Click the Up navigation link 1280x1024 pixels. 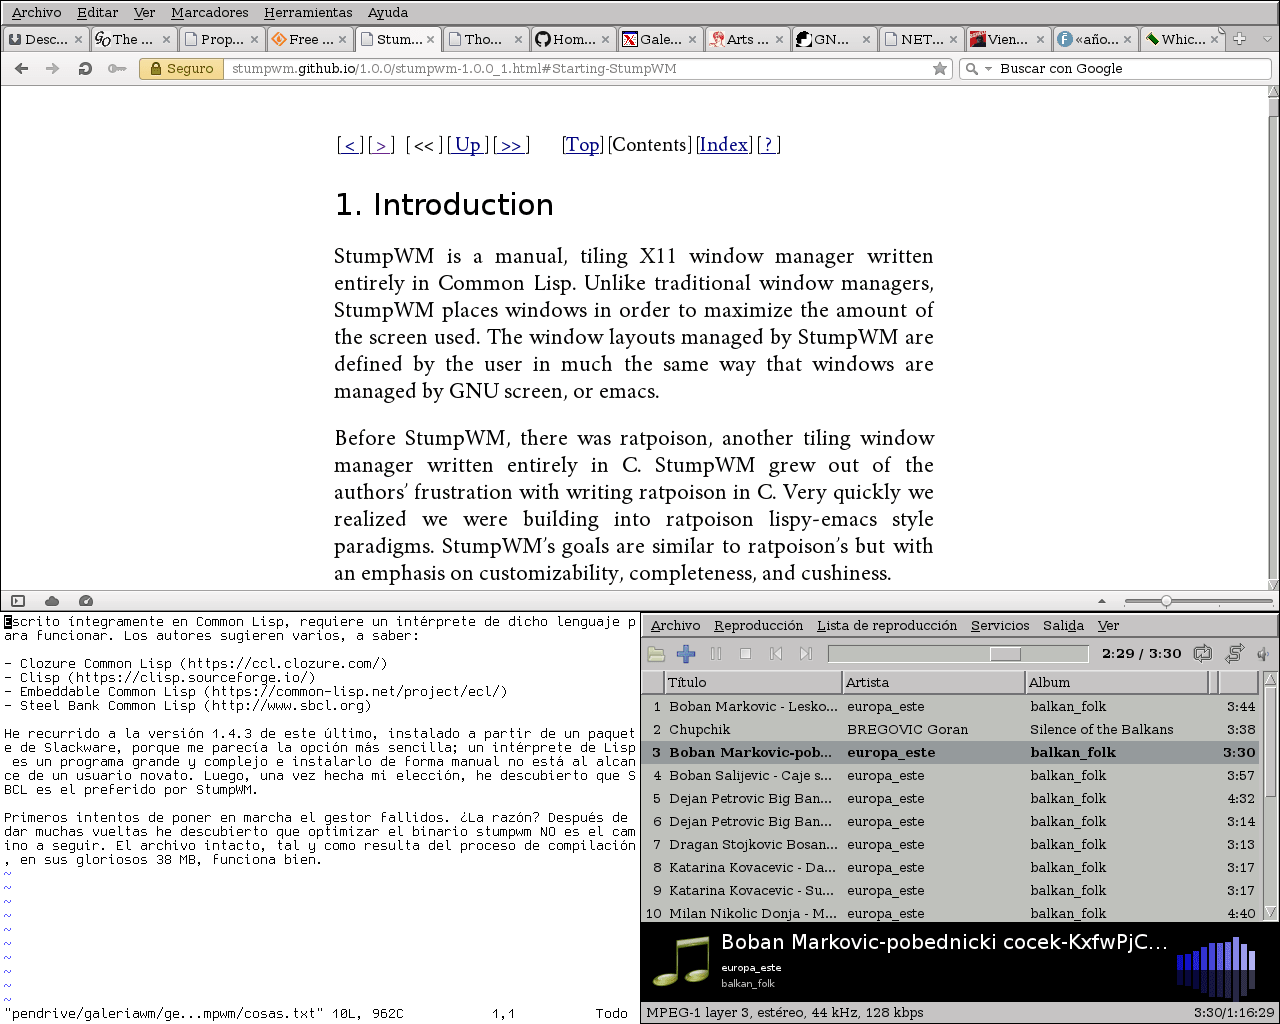click(468, 145)
